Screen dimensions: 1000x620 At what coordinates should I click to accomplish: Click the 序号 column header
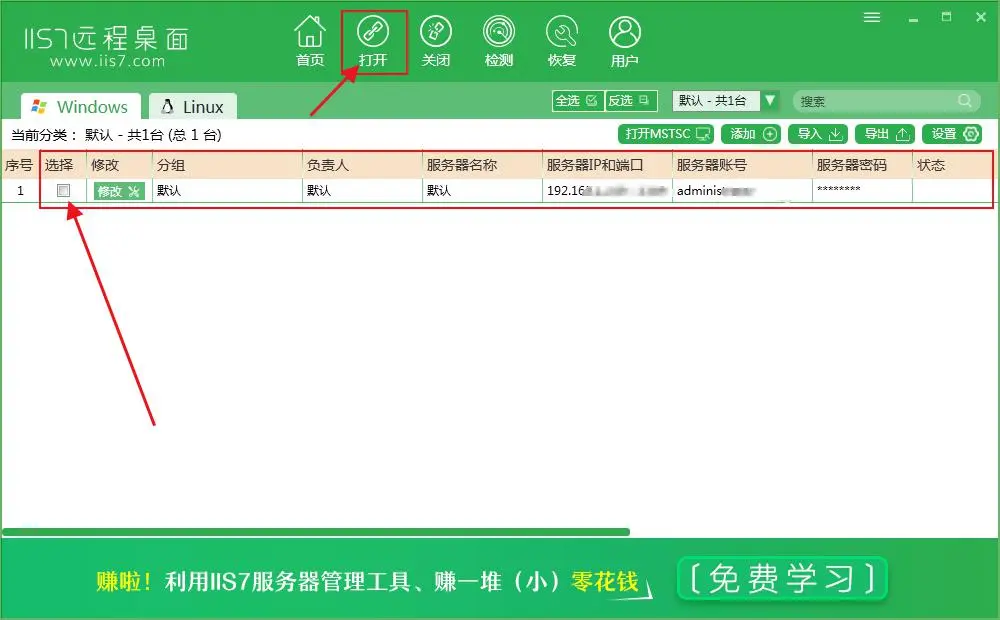point(19,165)
